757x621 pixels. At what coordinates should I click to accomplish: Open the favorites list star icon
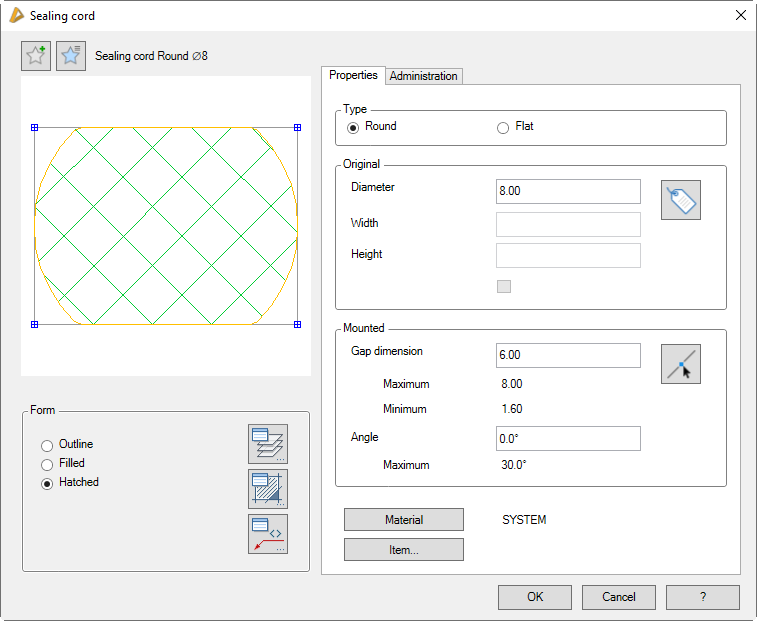point(71,56)
